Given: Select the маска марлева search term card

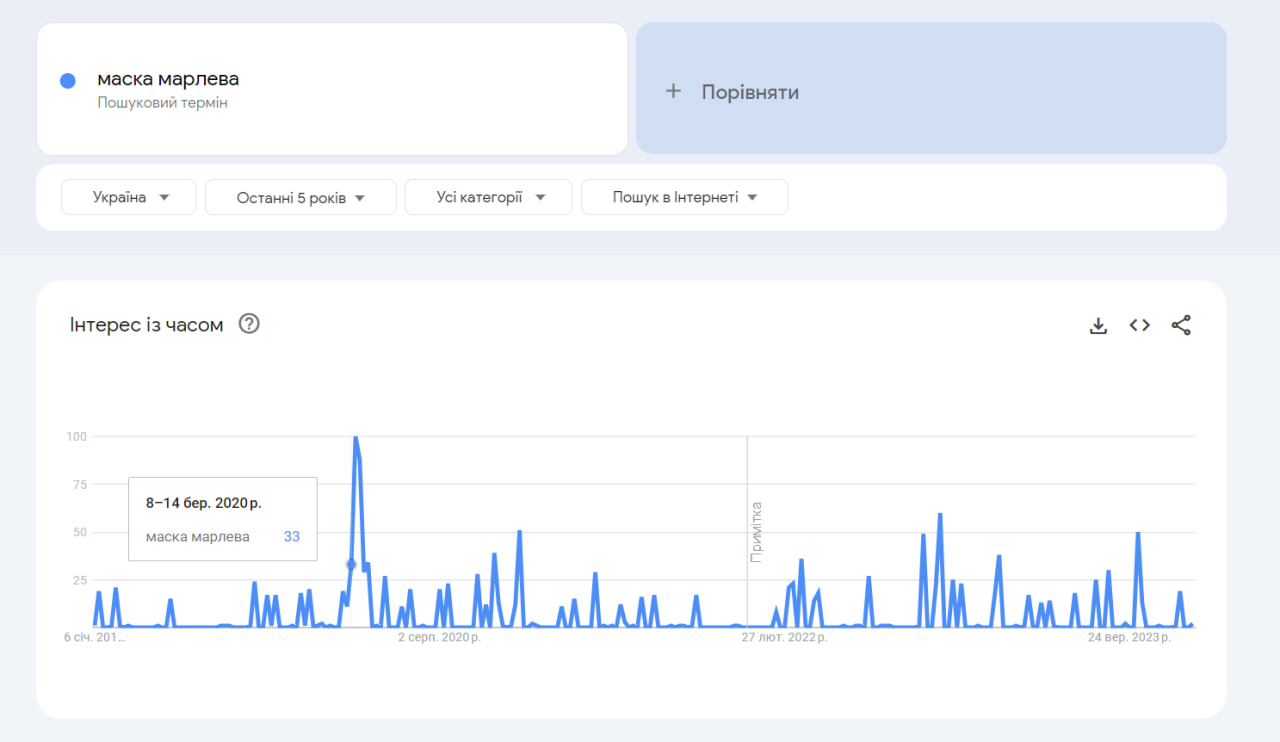Looking at the screenshot, I should coord(332,88).
